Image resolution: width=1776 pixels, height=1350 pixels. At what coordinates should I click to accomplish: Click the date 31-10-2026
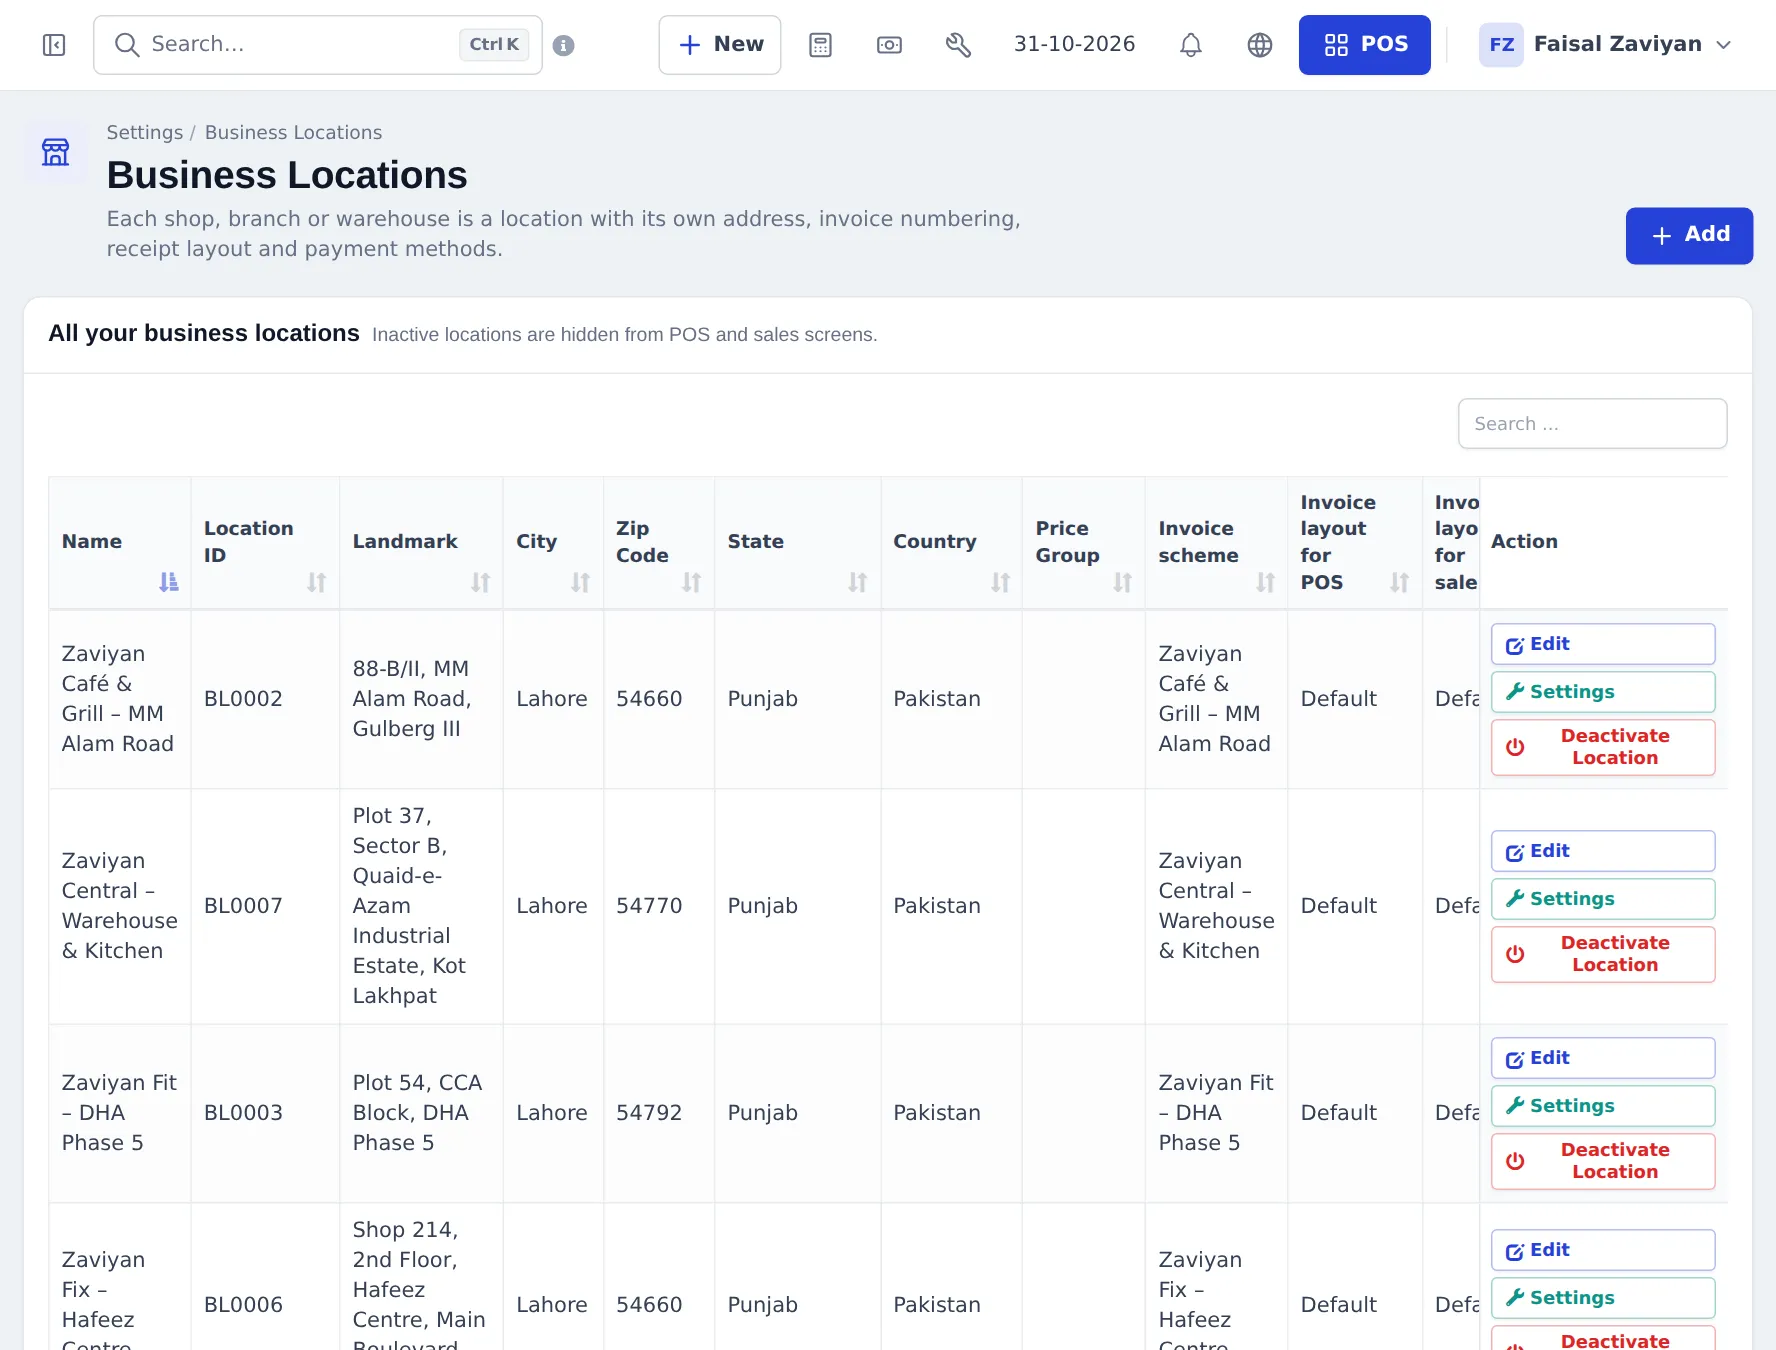(1074, 44)
